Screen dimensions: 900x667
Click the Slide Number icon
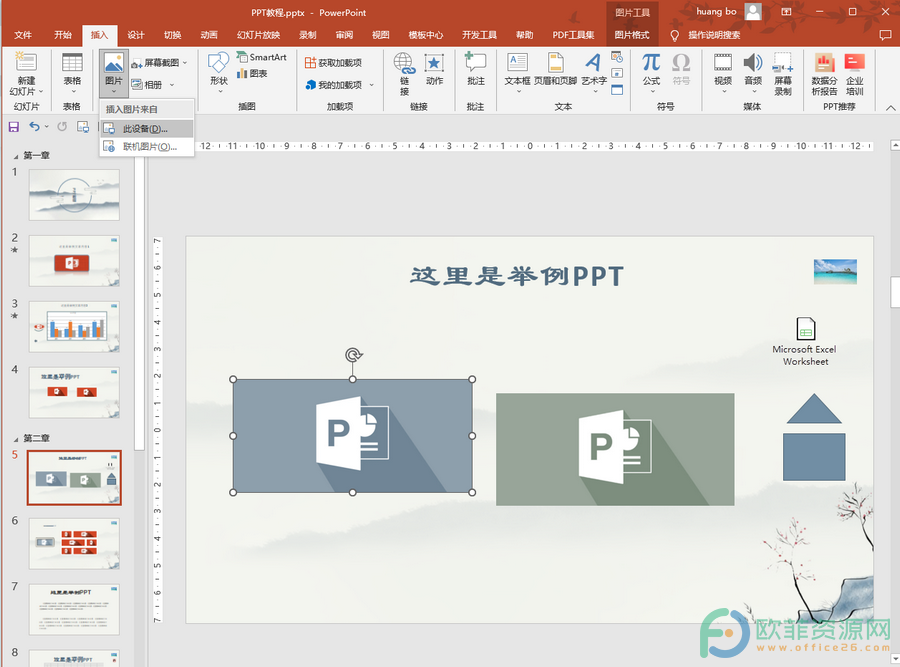tap(617, 73)
